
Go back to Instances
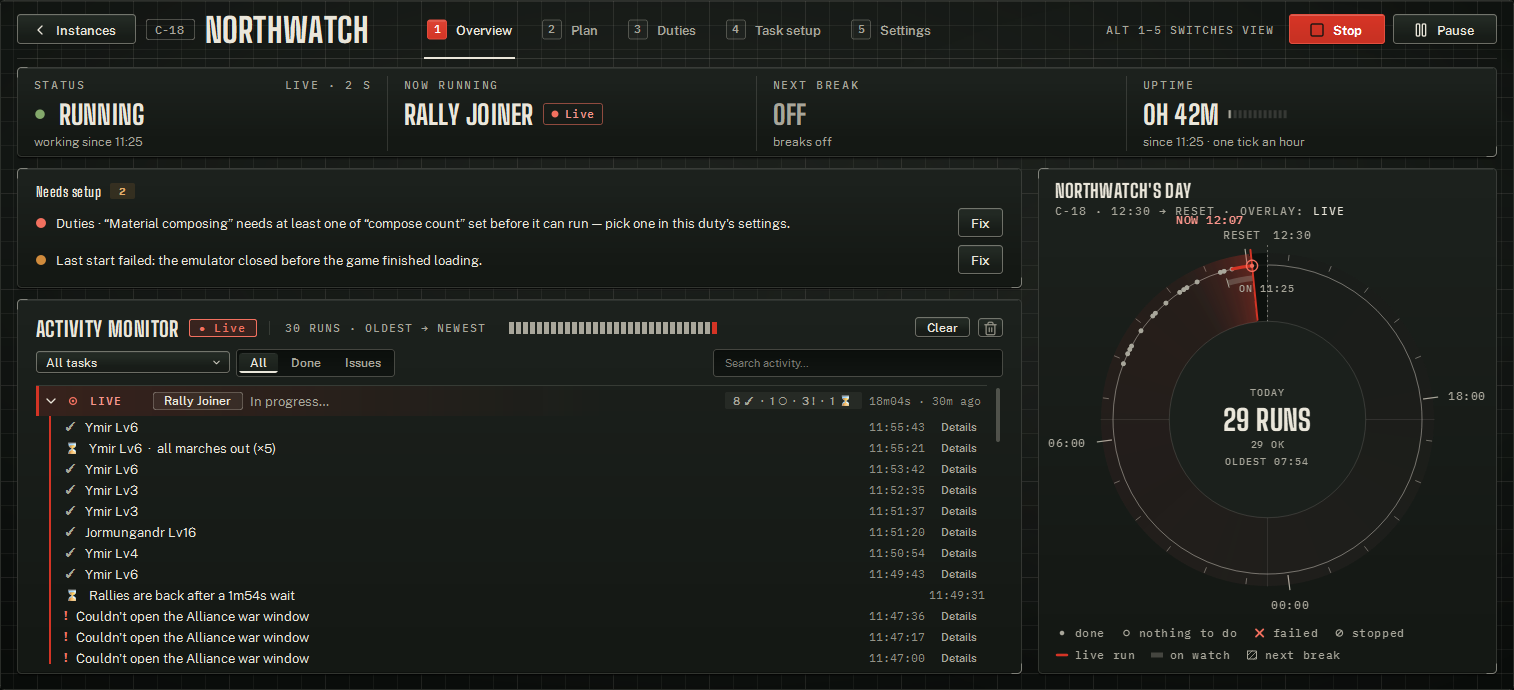[76, 30]
